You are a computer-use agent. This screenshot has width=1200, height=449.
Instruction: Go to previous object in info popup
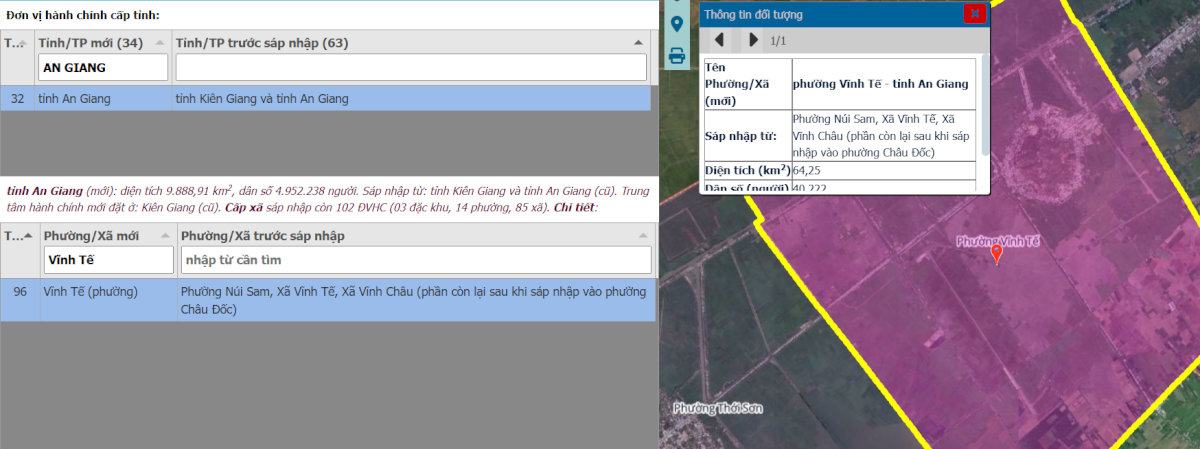pyautogui.click(x=719, y=41)
